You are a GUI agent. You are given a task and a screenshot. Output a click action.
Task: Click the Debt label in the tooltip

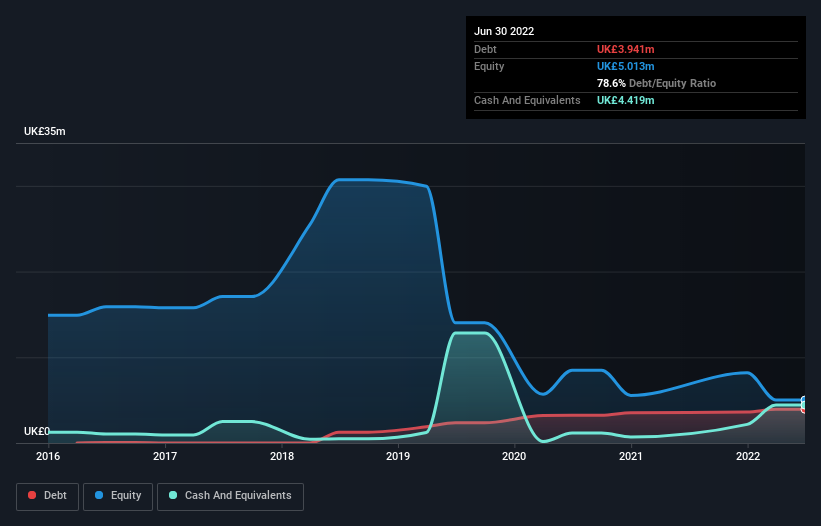pyautogui.click(x=485, y=49)
